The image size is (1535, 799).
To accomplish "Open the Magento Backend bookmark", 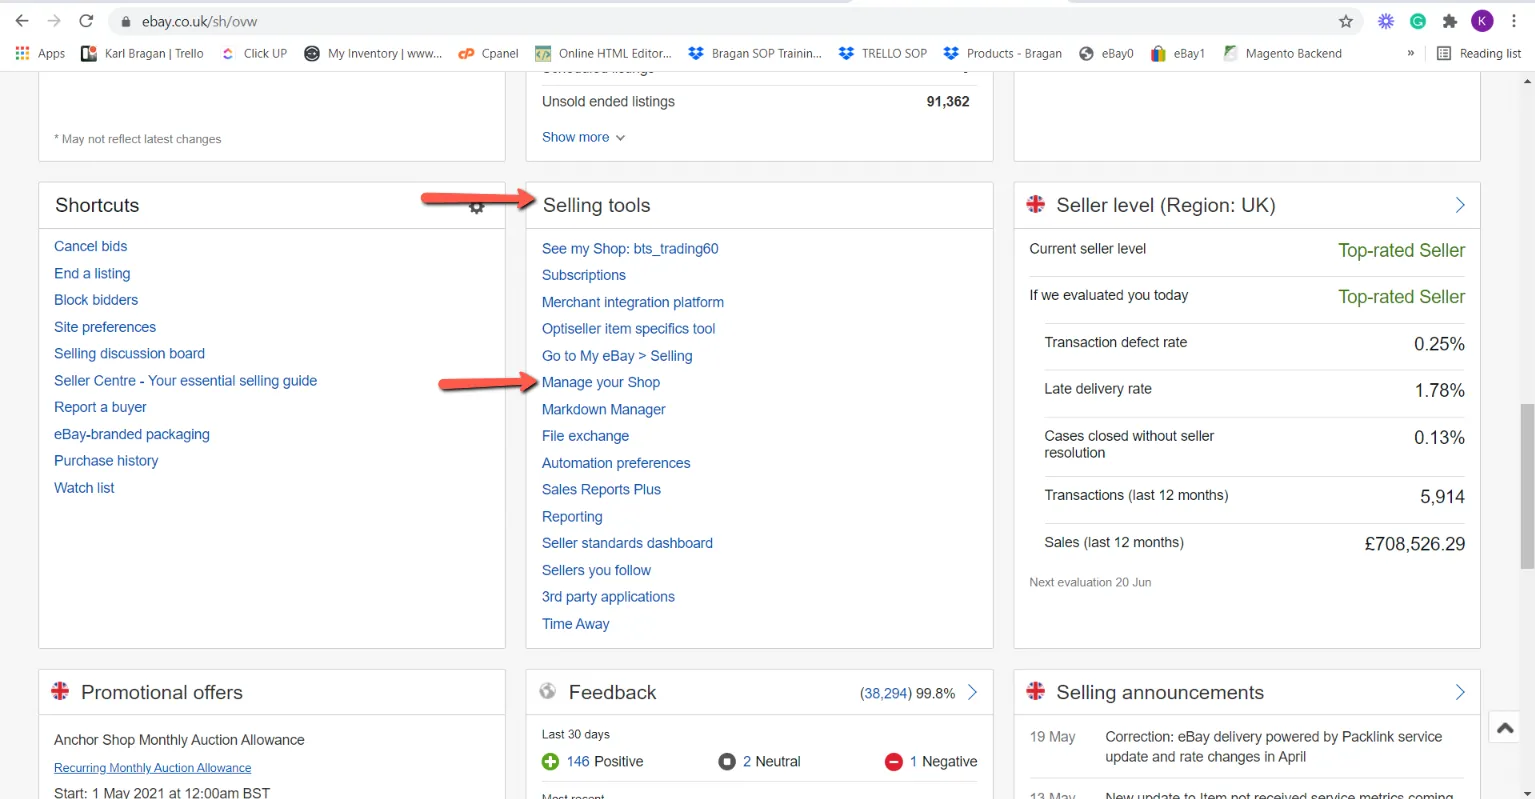I will tap(1282, 53).
